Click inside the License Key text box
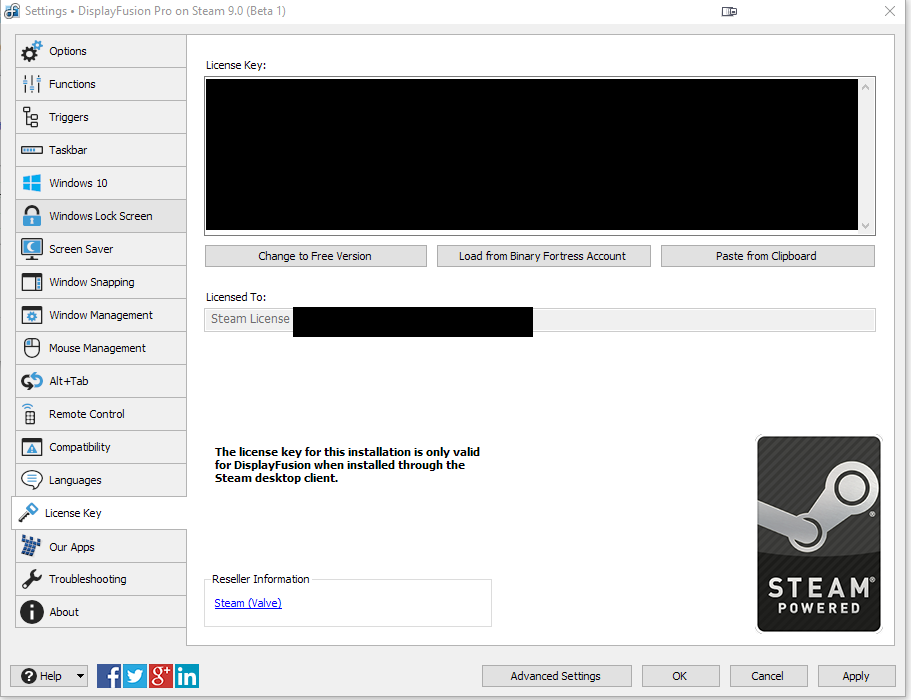 tap(530, 155)
